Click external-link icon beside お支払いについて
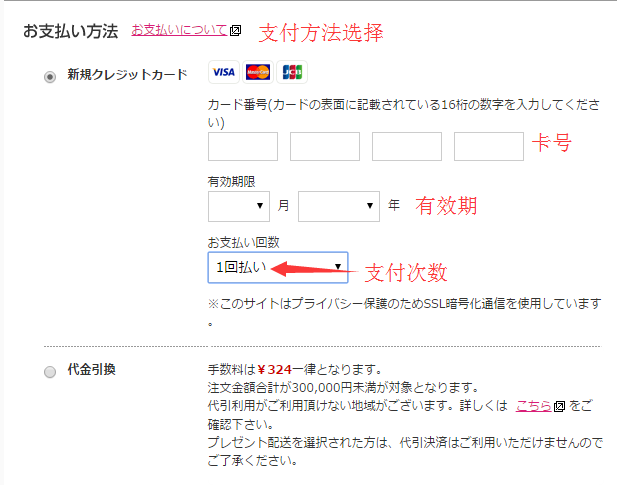 tap(235, 31)
